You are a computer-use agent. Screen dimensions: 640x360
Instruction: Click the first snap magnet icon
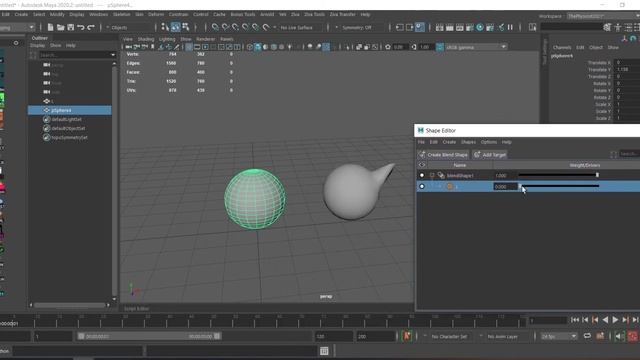tap(215, 27)
